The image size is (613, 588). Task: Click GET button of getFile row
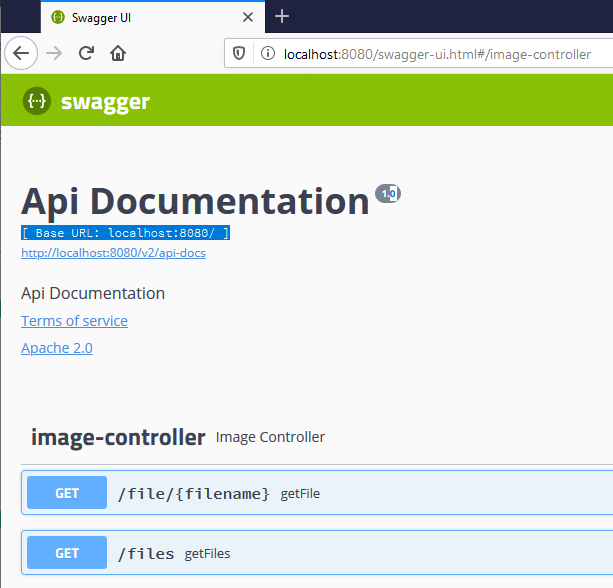point(67,493)
